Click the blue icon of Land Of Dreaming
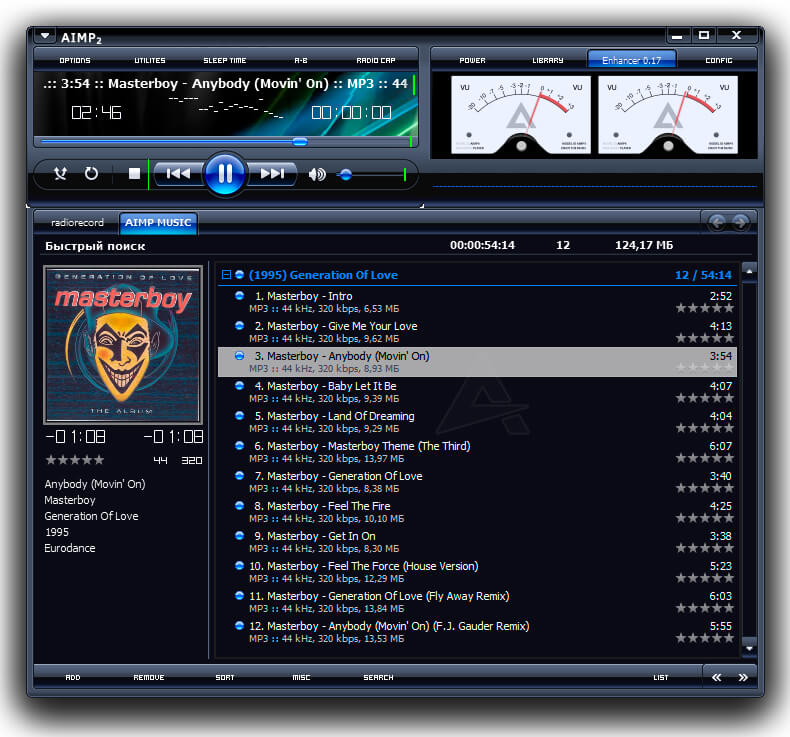The width and height of the screenshot is (790, 737). [x=240, y=416]
